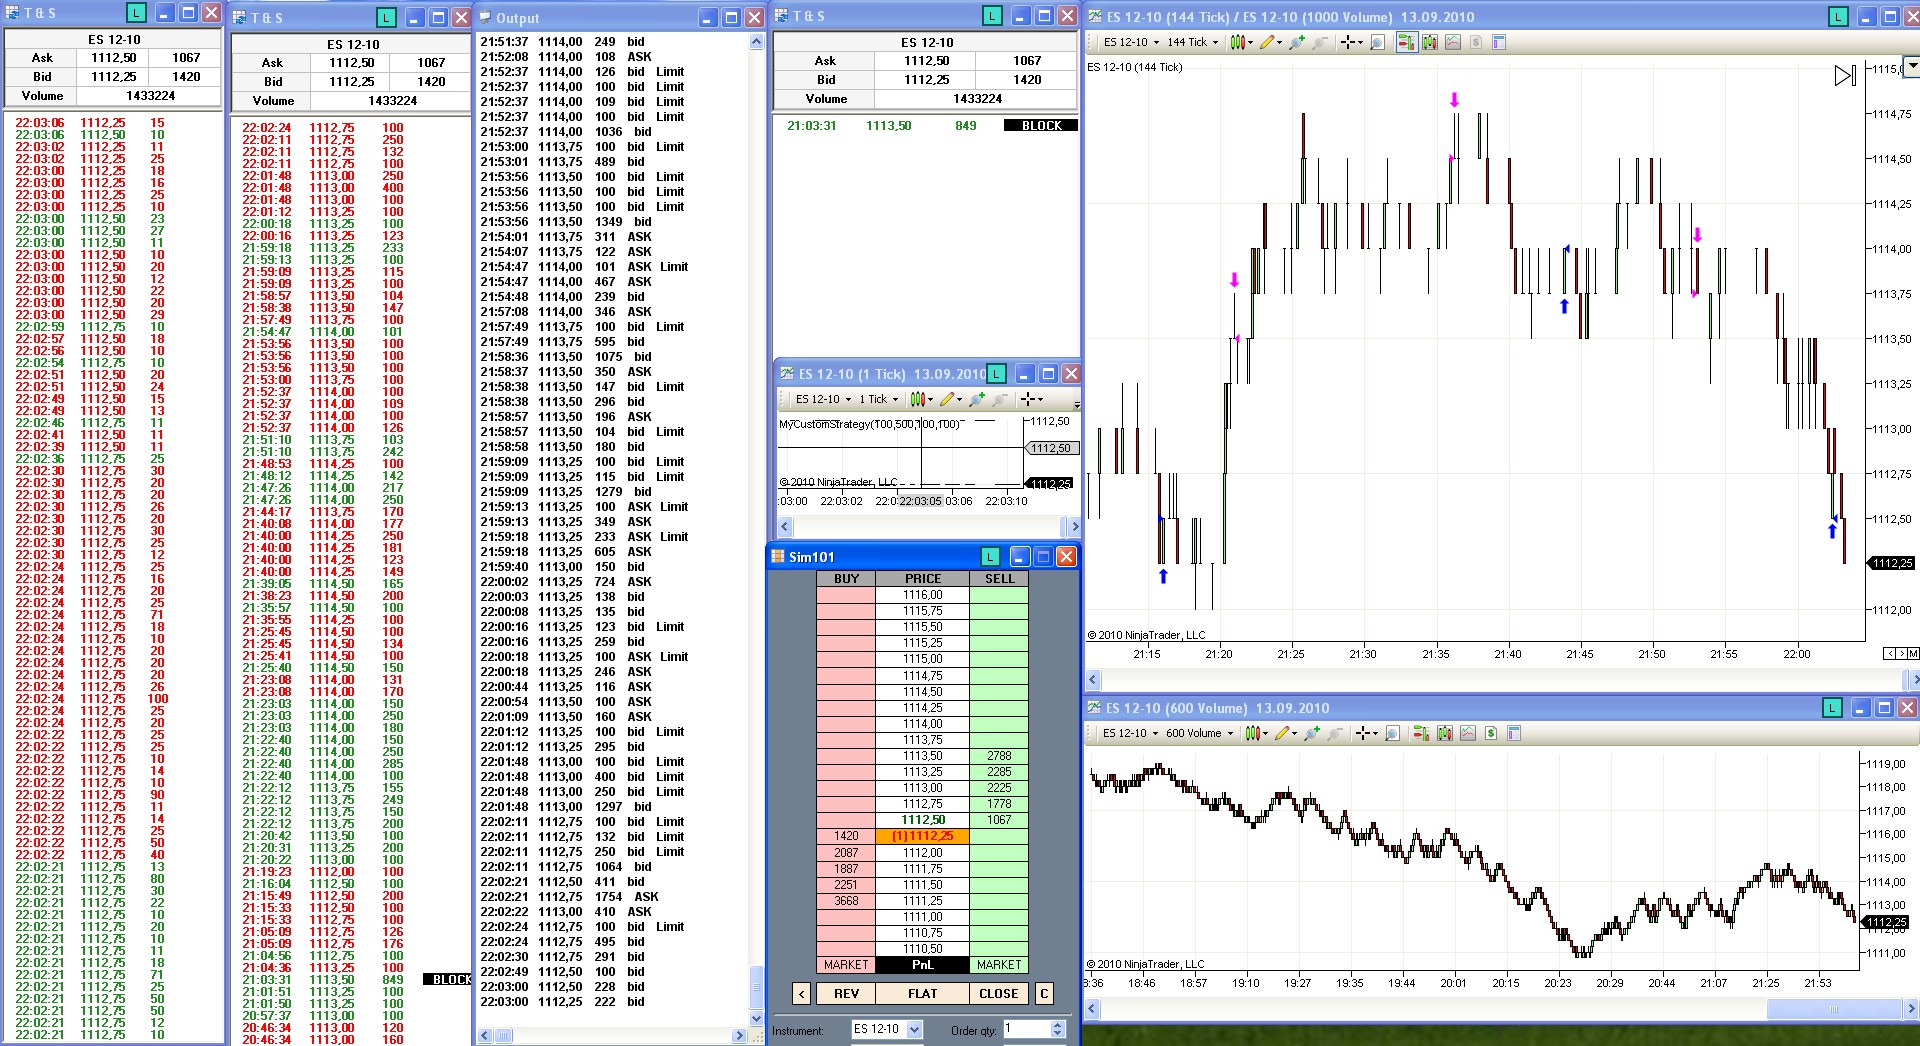Click Zoom In icon on 1 Tick chart
This screenshot has width=1920, height=1046.
977,399
